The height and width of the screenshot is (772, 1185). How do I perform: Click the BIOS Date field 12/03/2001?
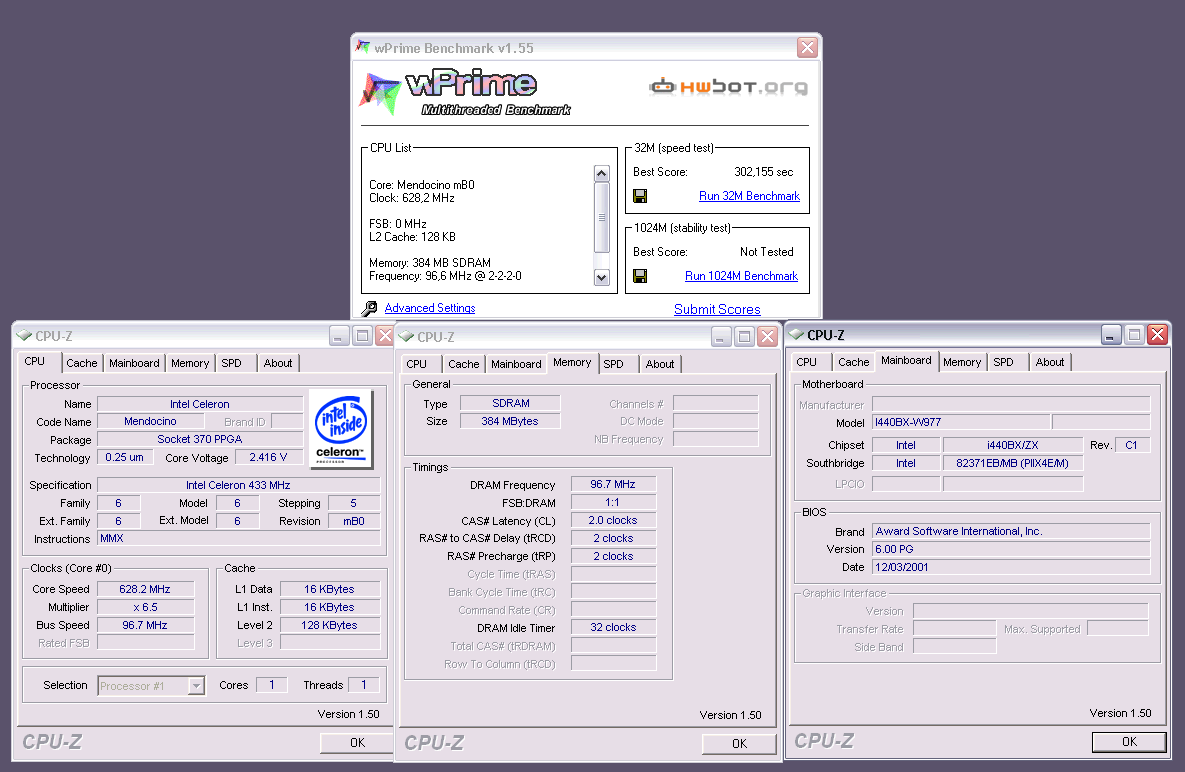[1011, 567]
